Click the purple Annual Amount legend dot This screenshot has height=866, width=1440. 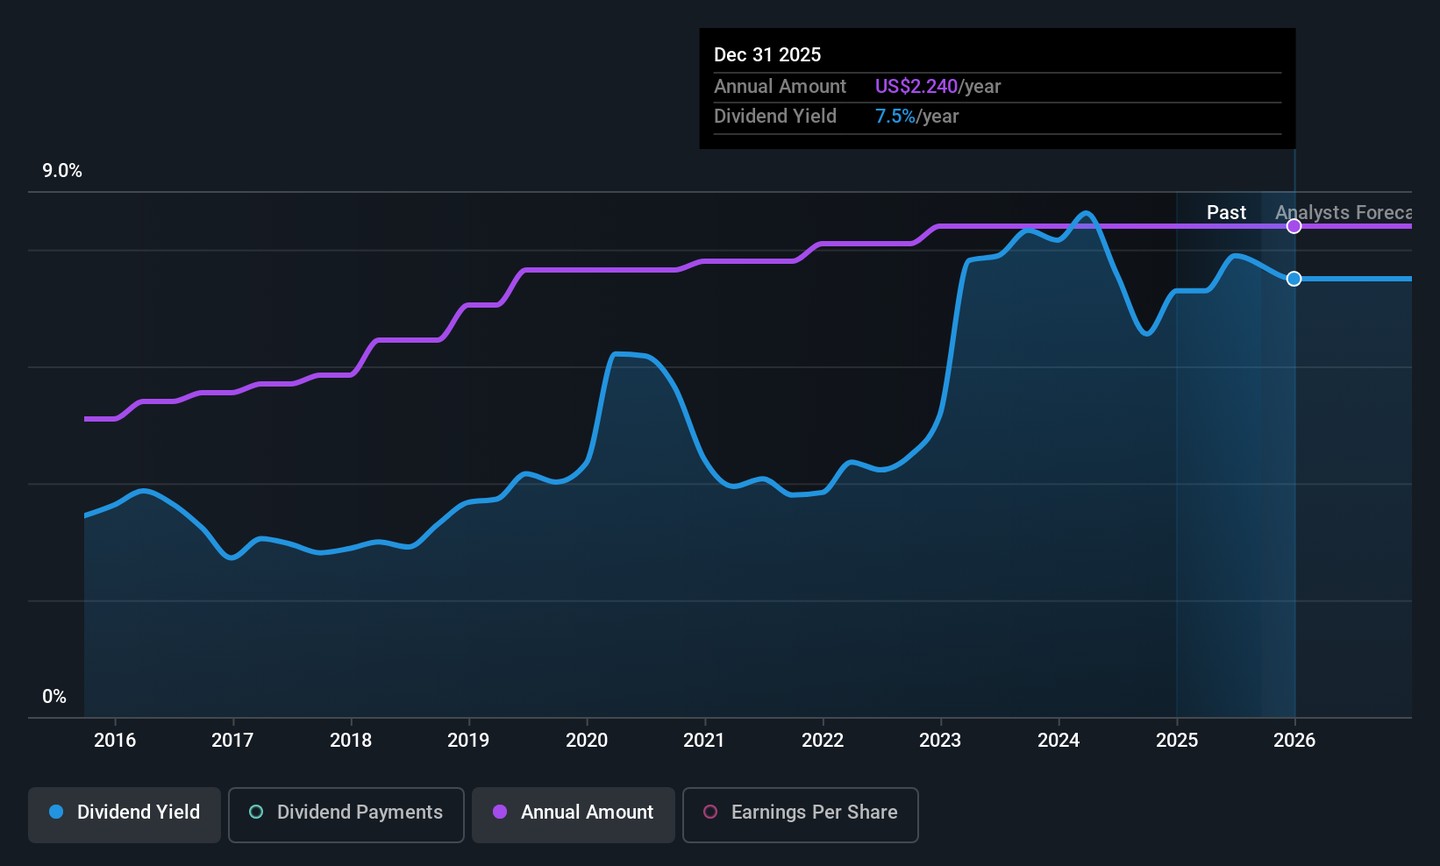tap(500, 812)
